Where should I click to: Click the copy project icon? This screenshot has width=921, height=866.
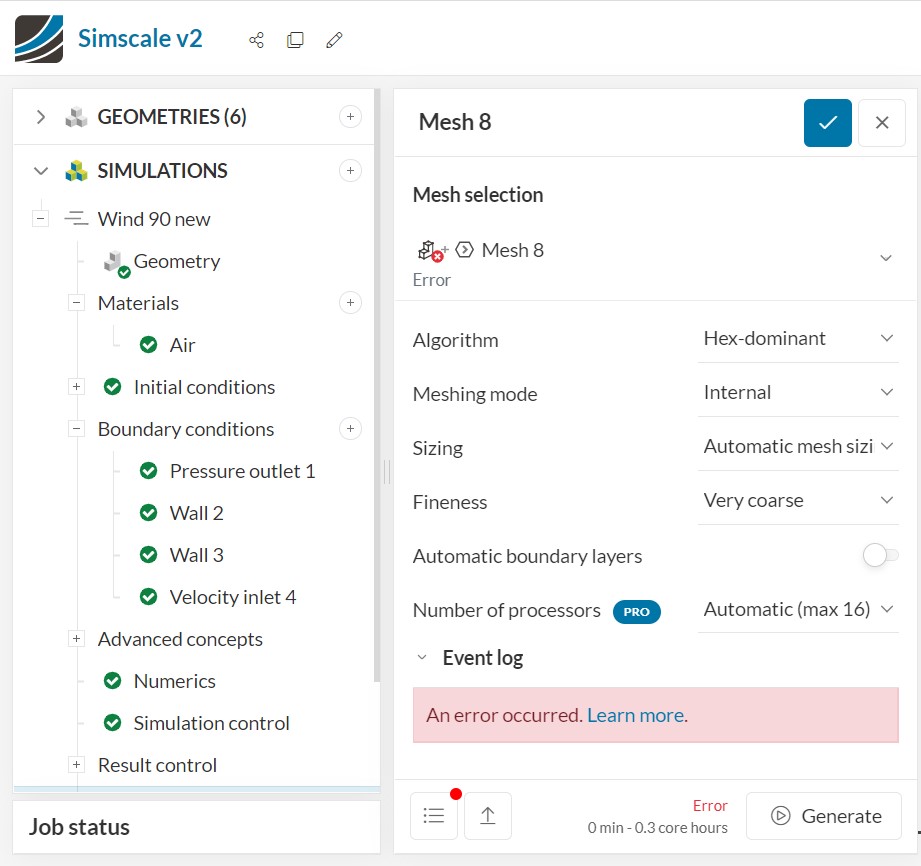(295, 40)
